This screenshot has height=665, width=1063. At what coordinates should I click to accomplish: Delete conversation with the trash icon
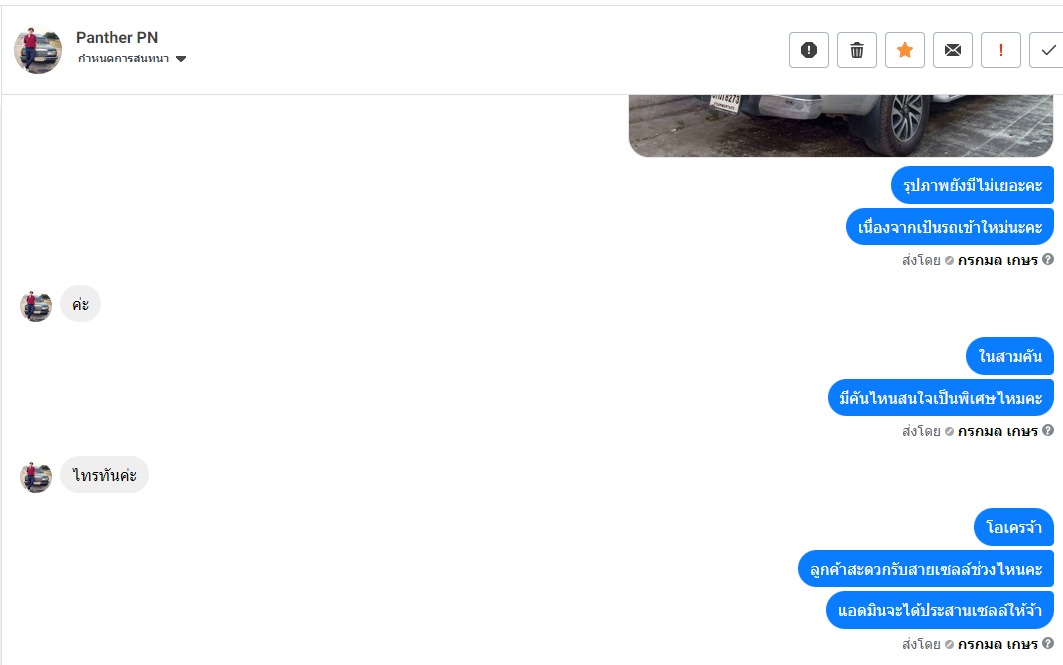tap(857, 50)
